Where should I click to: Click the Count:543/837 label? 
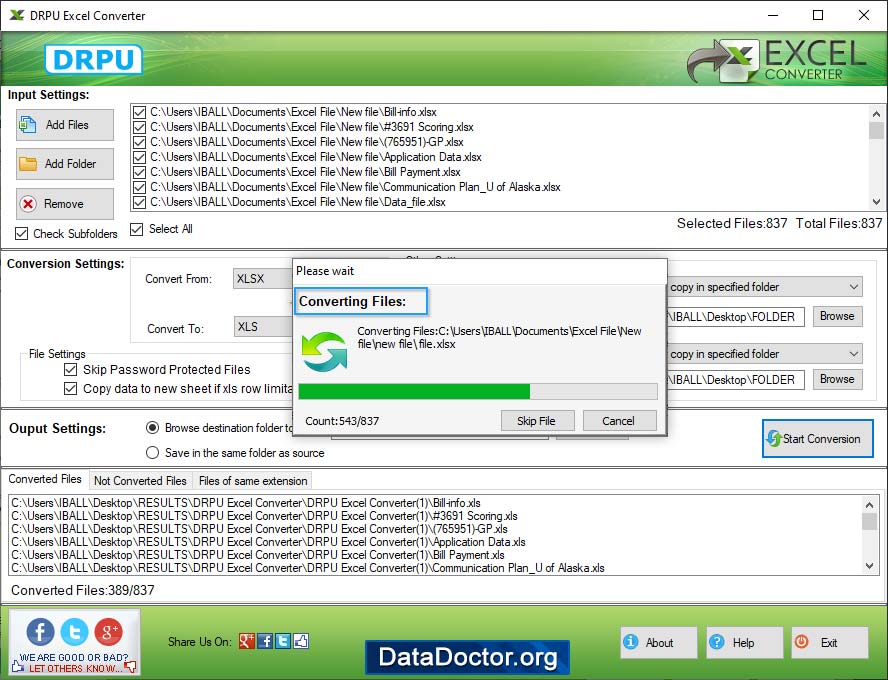click(x=342, y=421)
